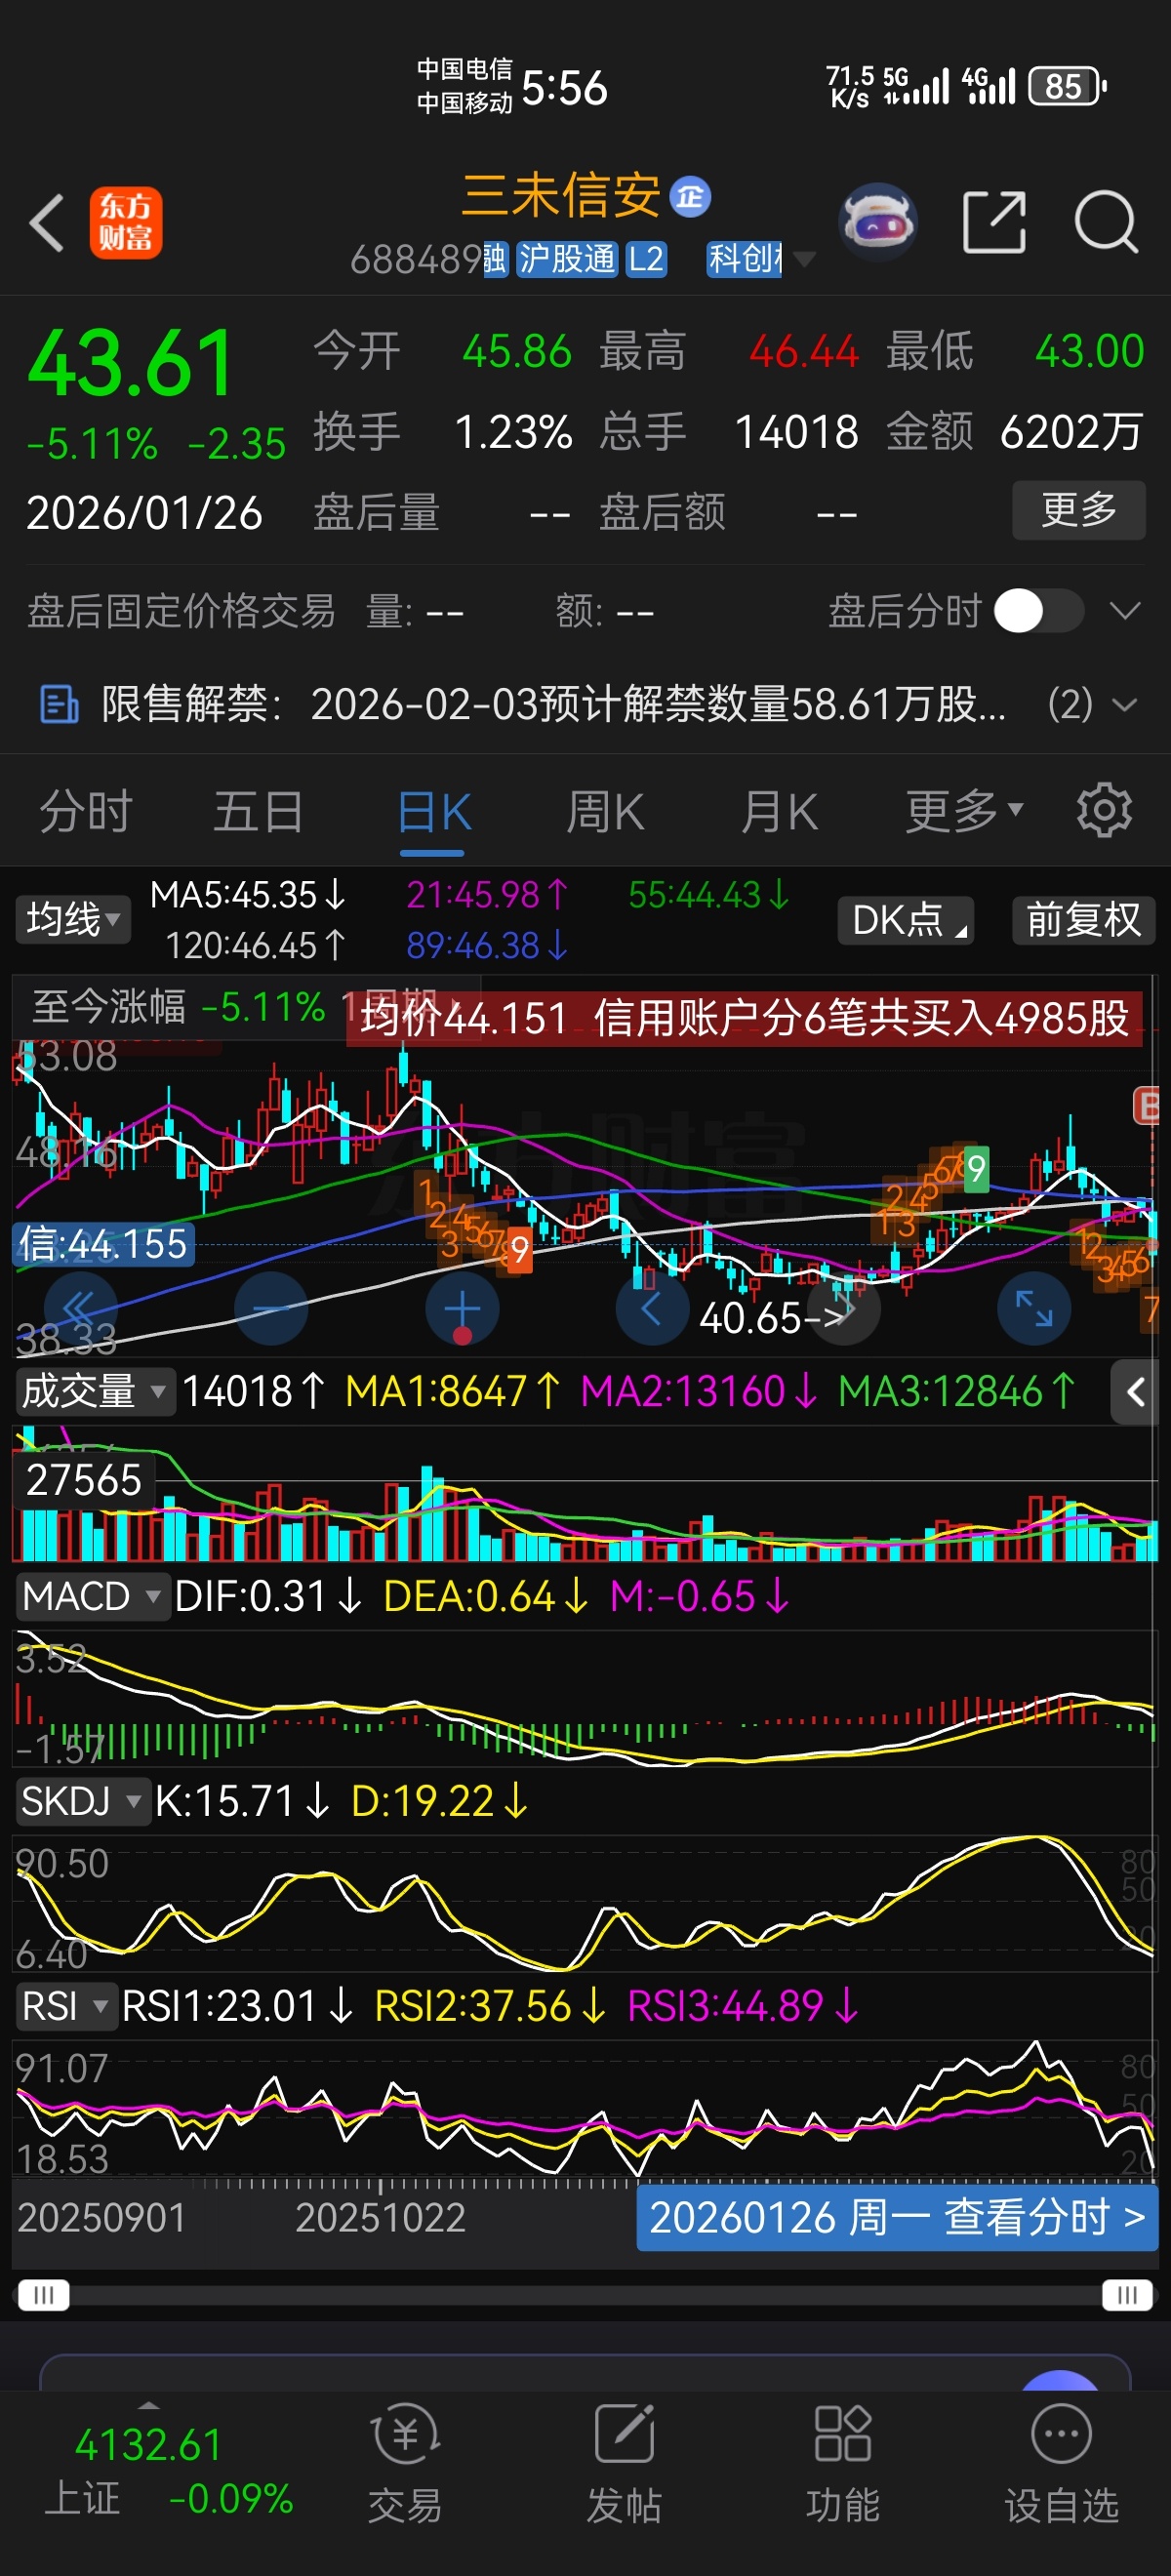Tap the 40.65 low price marker
This screenshot has height=2576, width=1171.
(x=772, y=1319)
